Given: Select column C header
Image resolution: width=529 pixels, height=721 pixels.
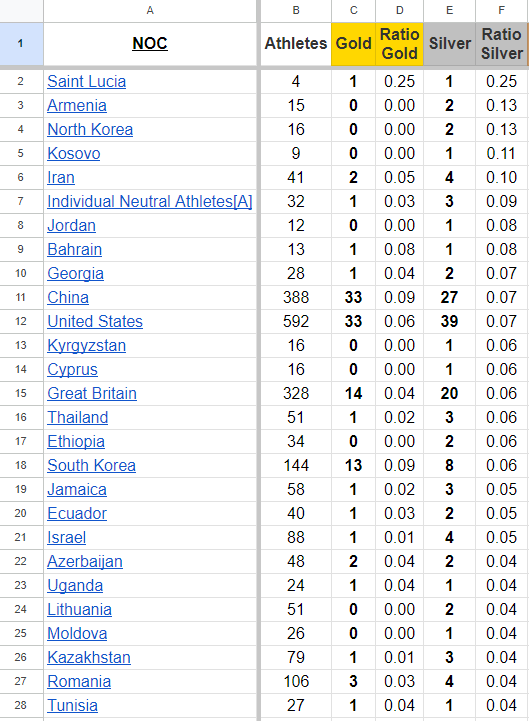Looking at the screenshot, I should (353, 11).
